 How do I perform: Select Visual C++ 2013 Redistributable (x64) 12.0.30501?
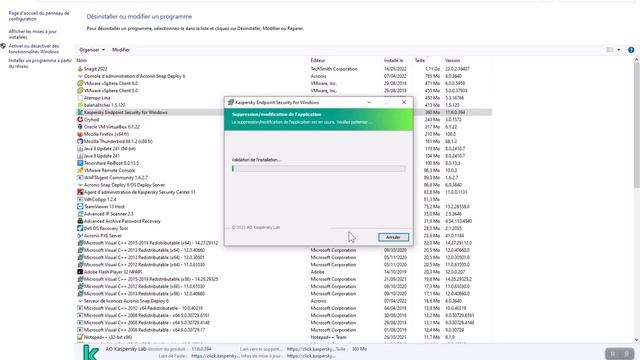pos(284,258)
